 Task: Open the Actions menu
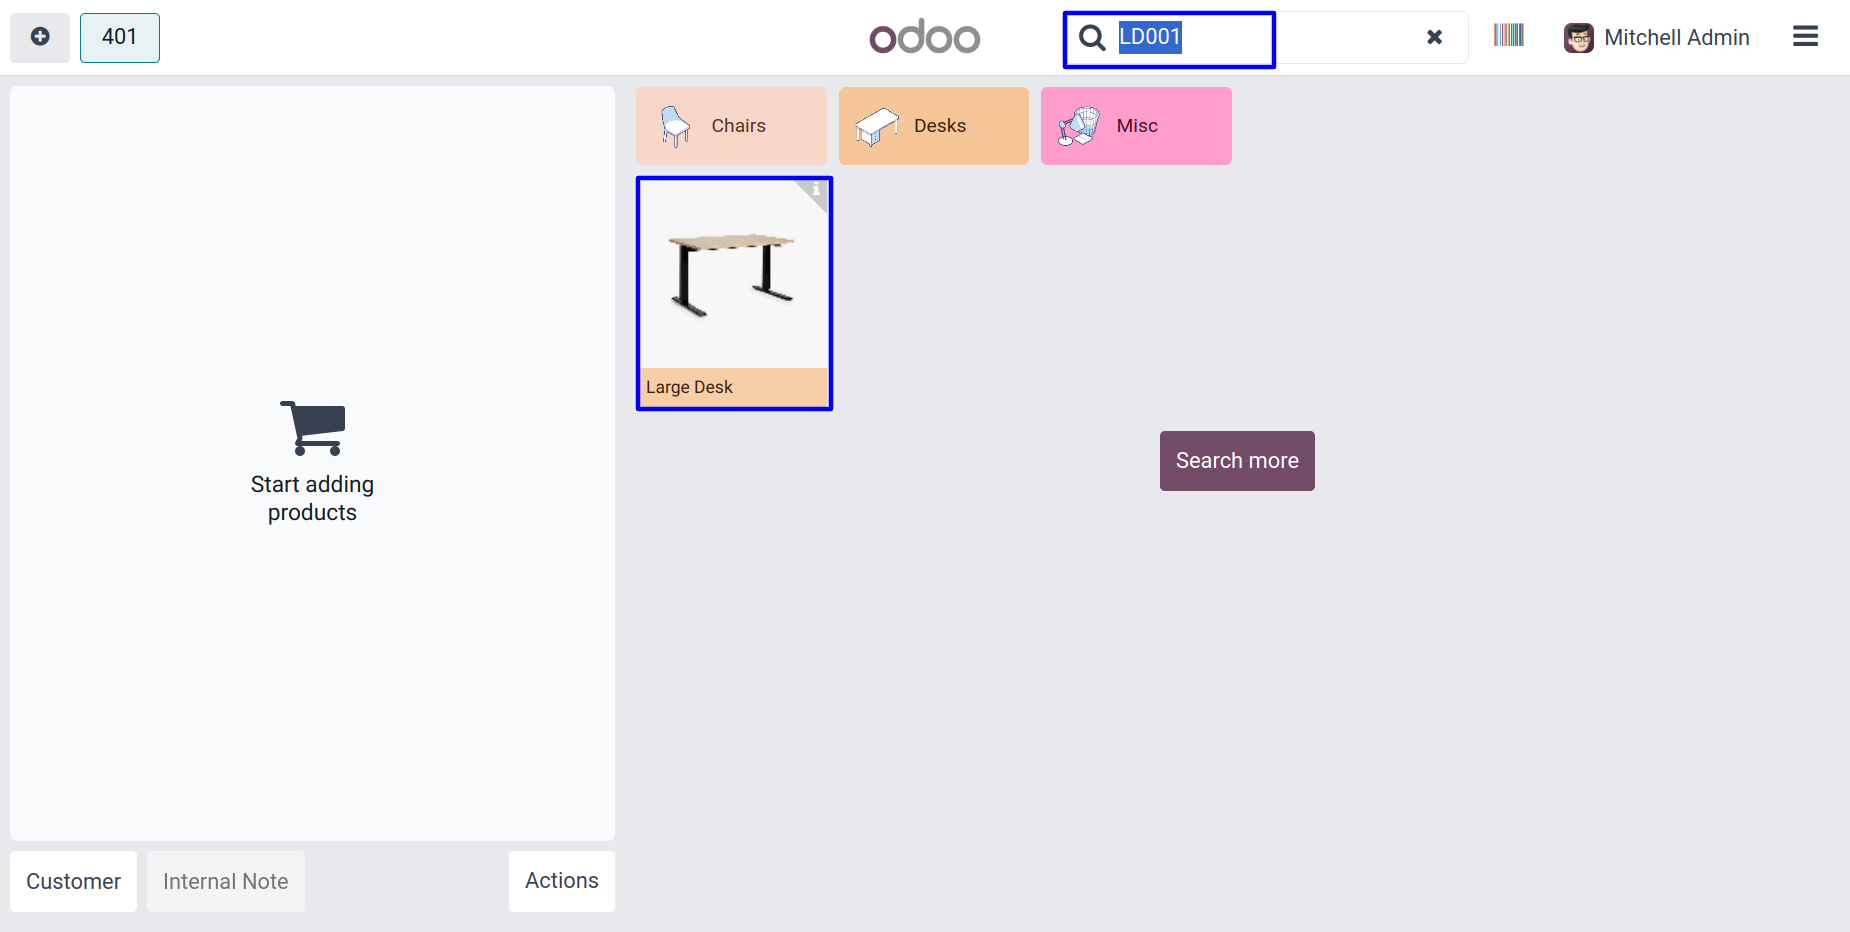tap(561, 881)
